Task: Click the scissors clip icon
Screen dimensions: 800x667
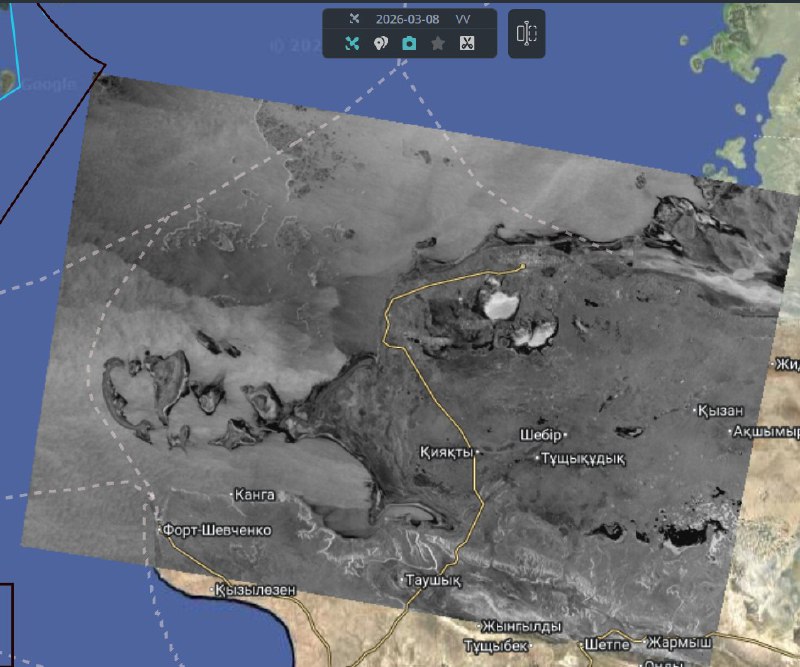Action: pyautogui.click(x=466, y=43)
